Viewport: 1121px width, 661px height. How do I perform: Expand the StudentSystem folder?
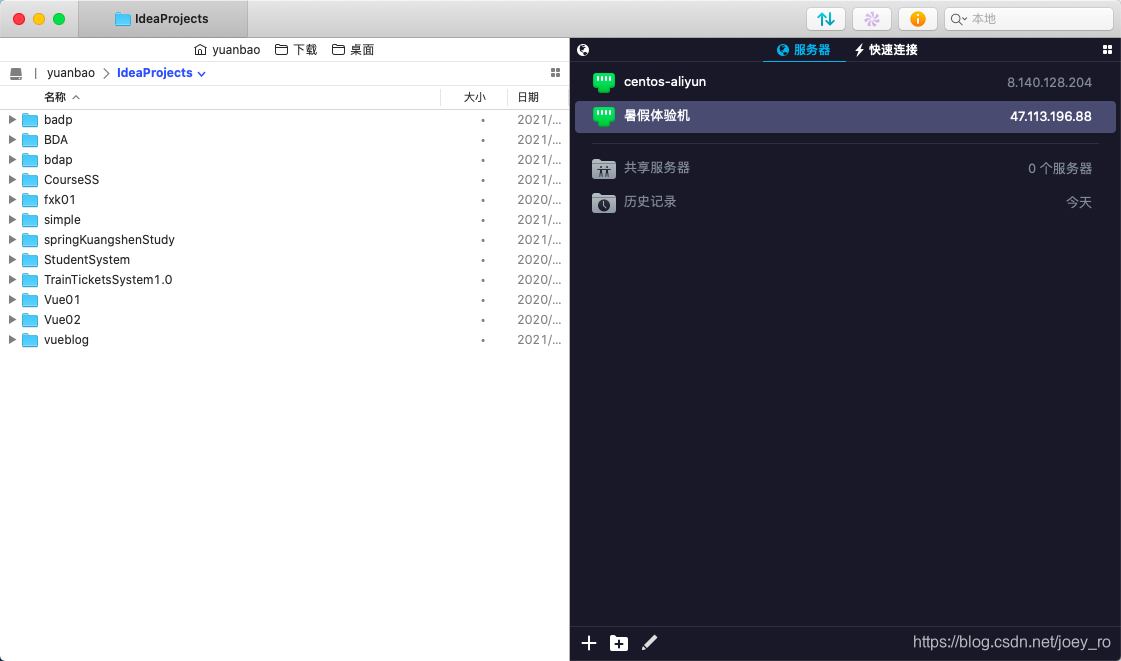click(12, 259)
